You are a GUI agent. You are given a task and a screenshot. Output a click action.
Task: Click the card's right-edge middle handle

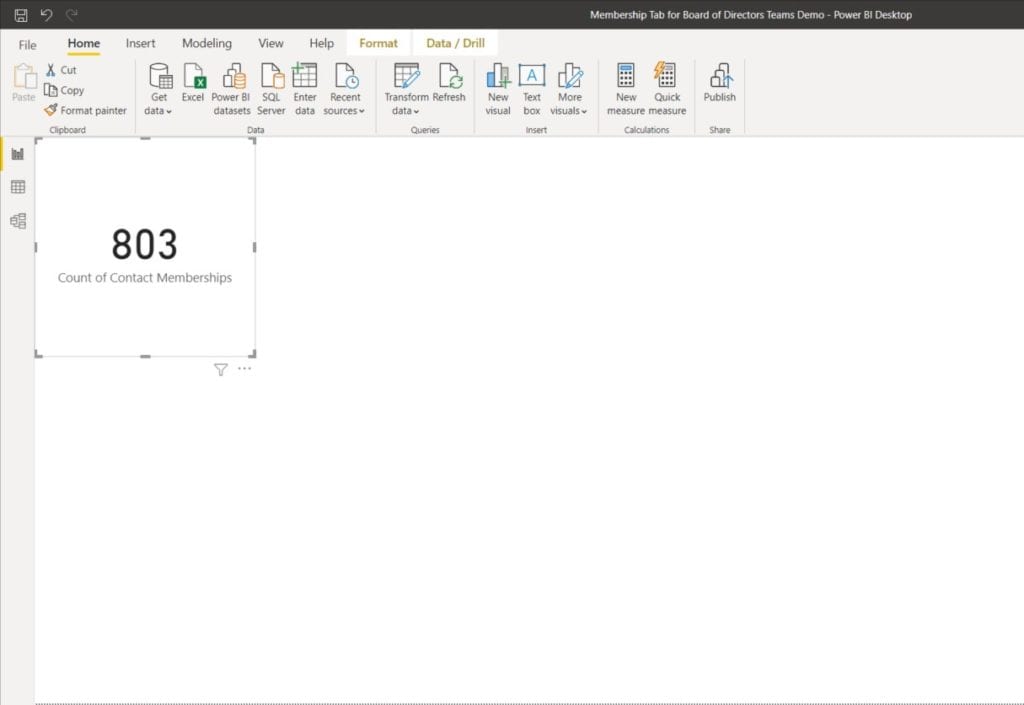pos(254,247)
